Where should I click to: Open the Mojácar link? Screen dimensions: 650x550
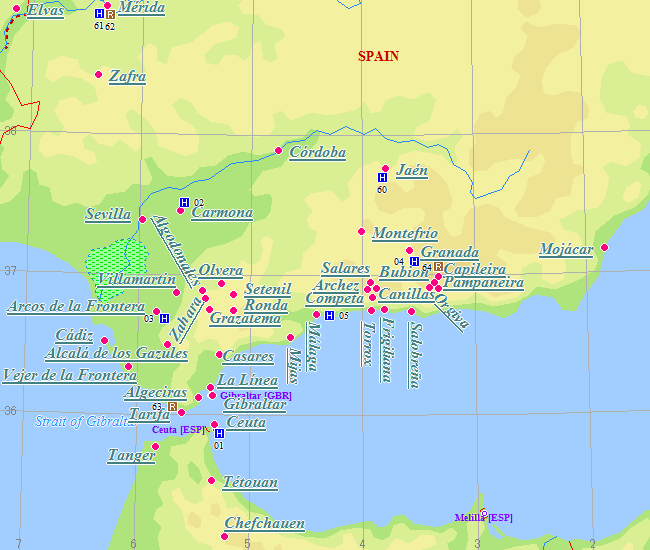[x=566, y=249]
